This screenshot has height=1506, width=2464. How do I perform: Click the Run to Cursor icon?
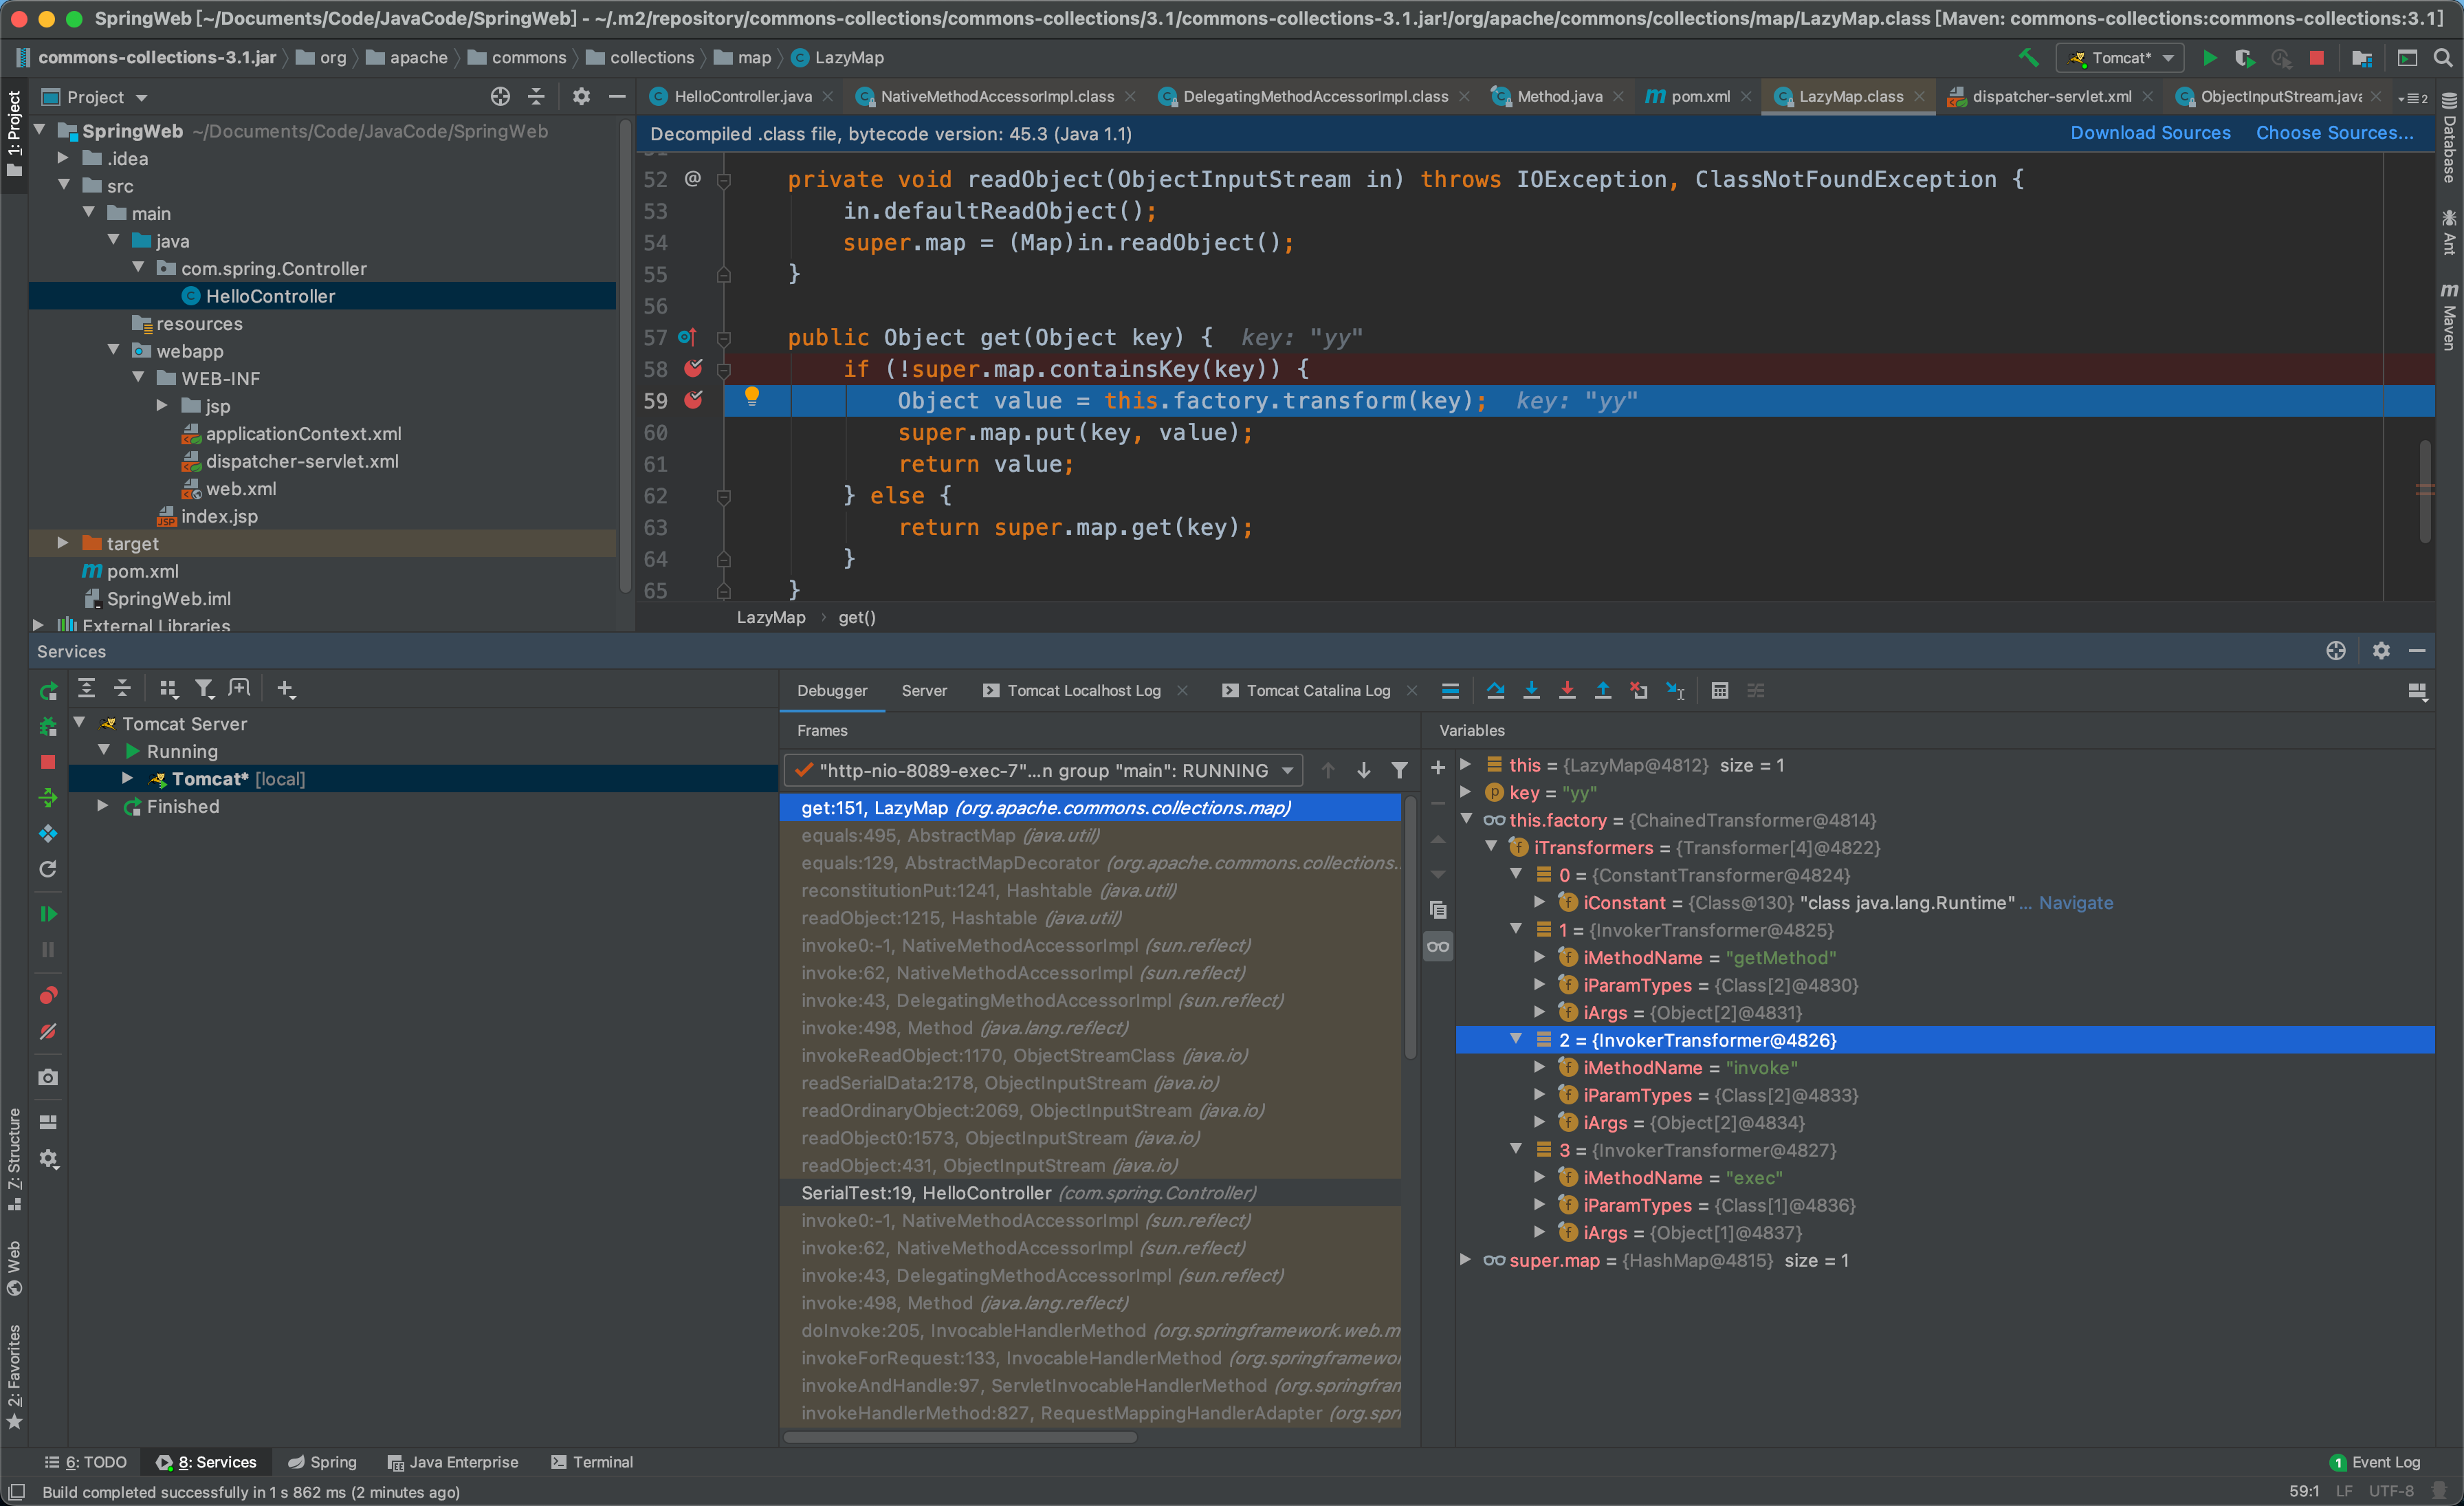(1675, 690)
